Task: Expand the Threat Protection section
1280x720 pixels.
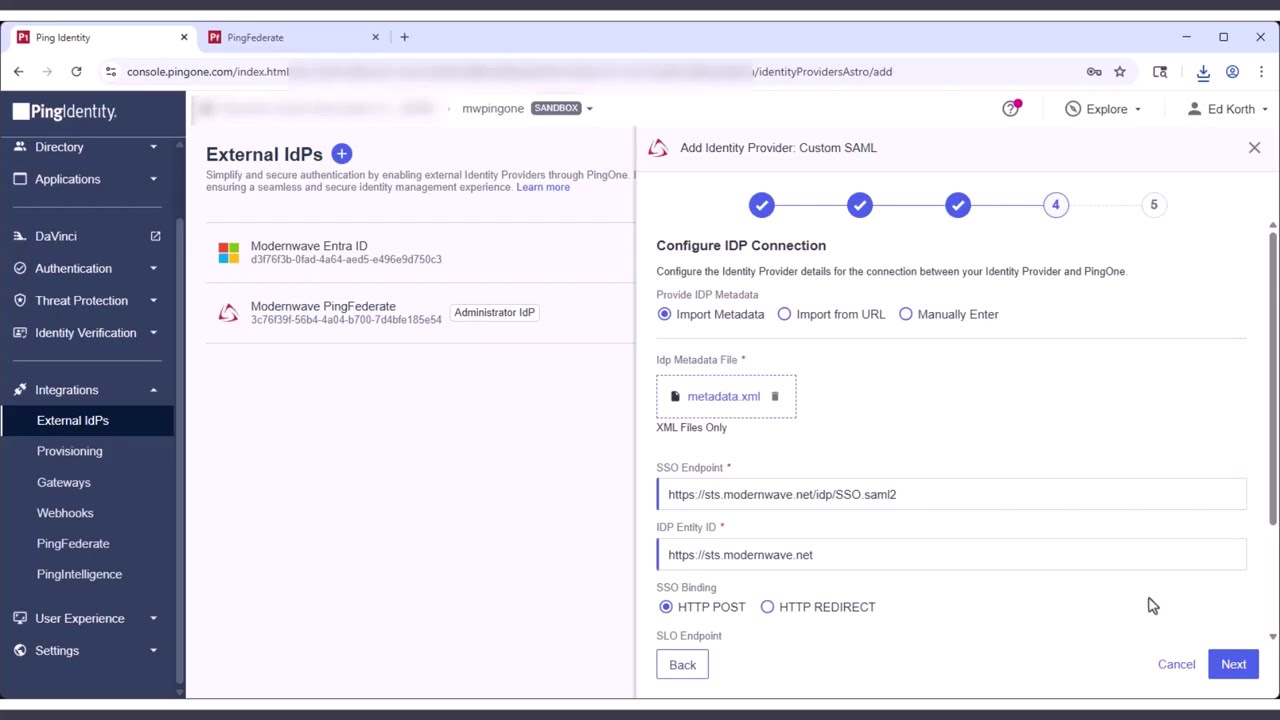Action: click(87, 300)
